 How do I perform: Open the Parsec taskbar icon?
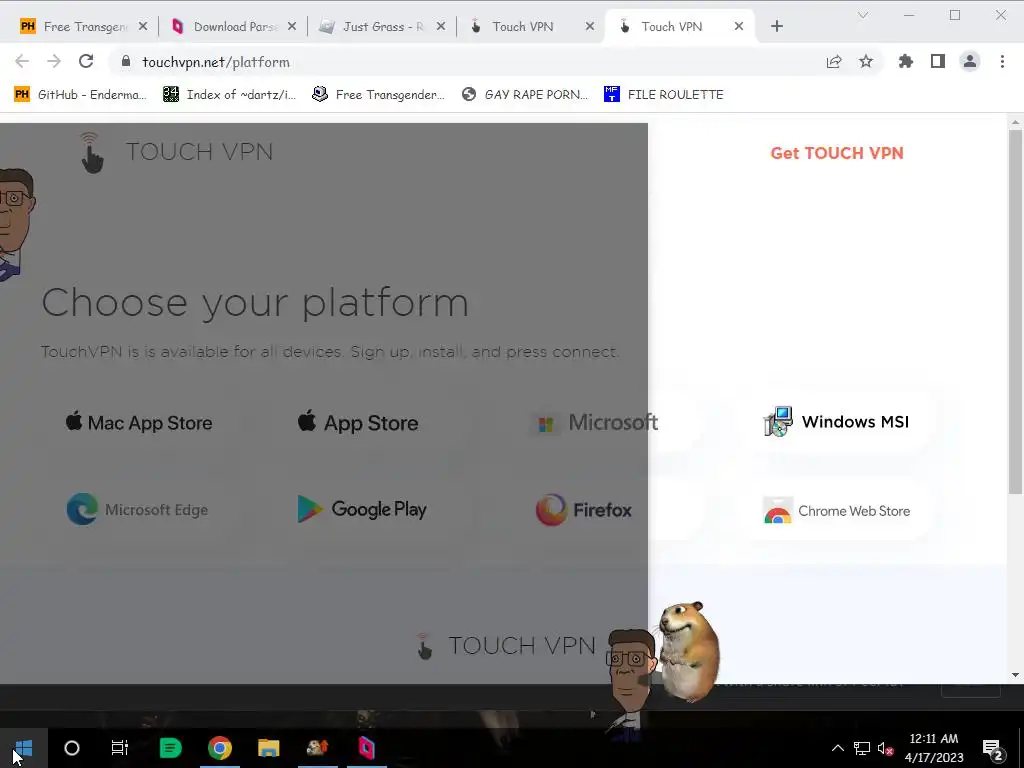[366, 748]
